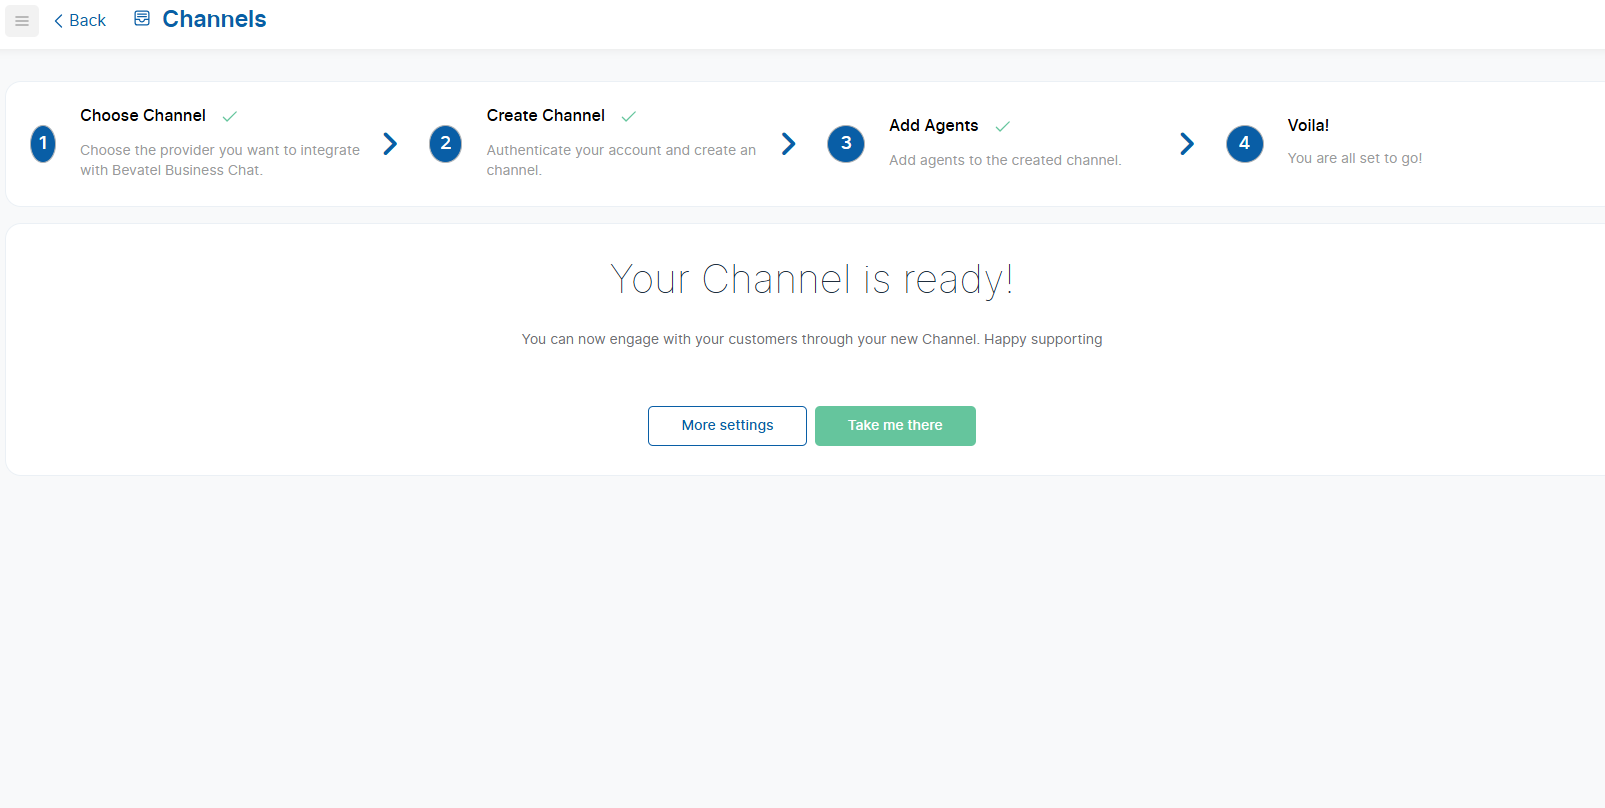Click the step 4 number circle

[x=1244, y=144]
